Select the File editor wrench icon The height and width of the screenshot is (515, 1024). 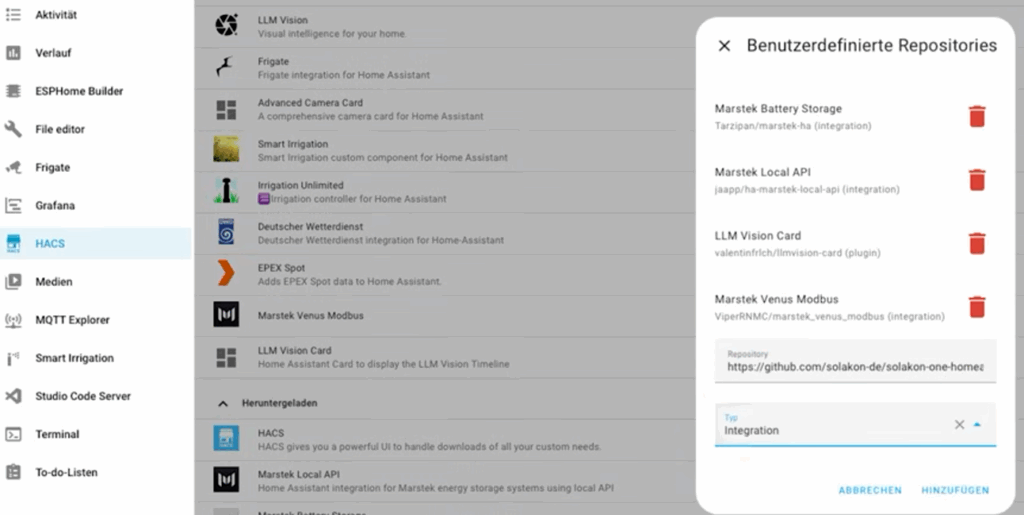14,129
